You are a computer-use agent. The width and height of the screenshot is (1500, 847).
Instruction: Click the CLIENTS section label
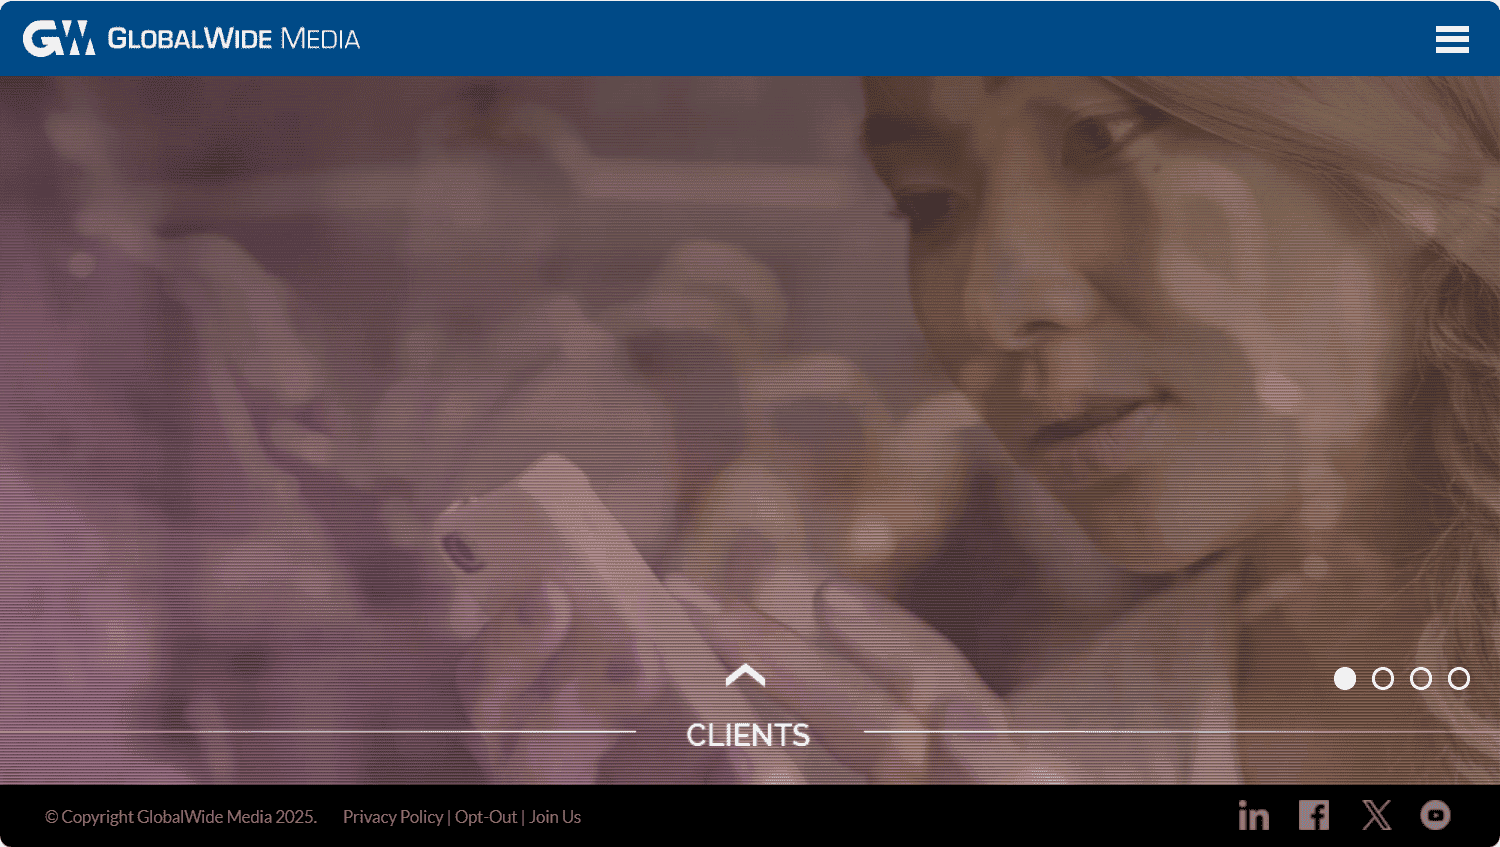748,735
